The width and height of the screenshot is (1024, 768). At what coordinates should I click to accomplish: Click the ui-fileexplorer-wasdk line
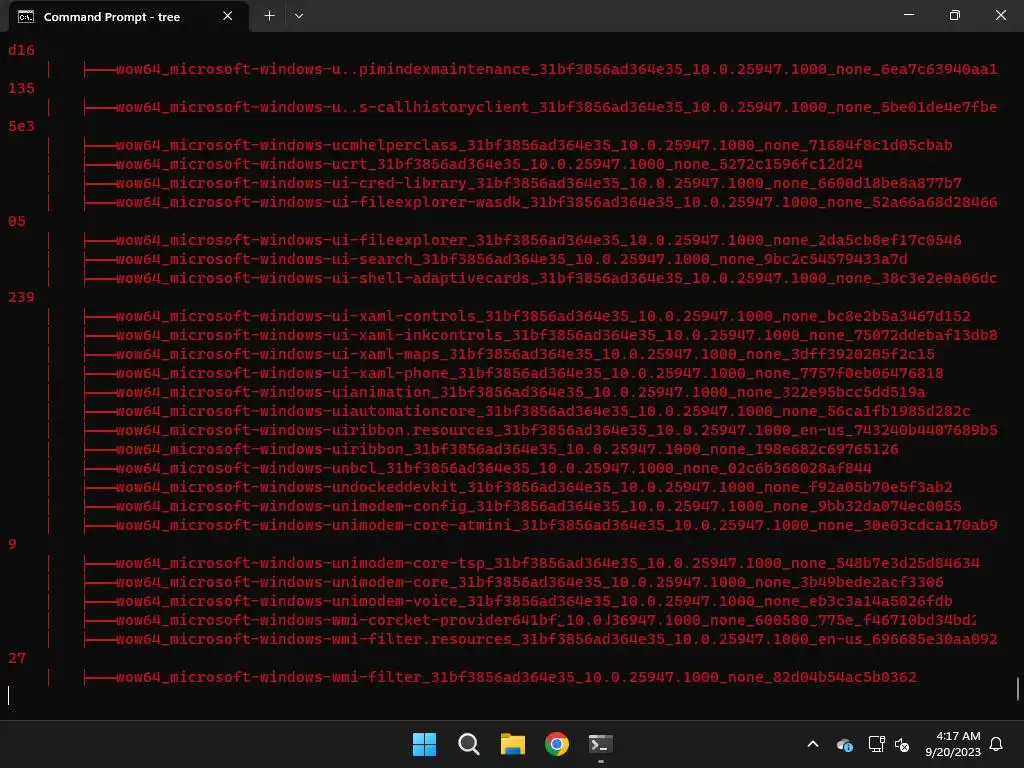[x=556, y=202]
